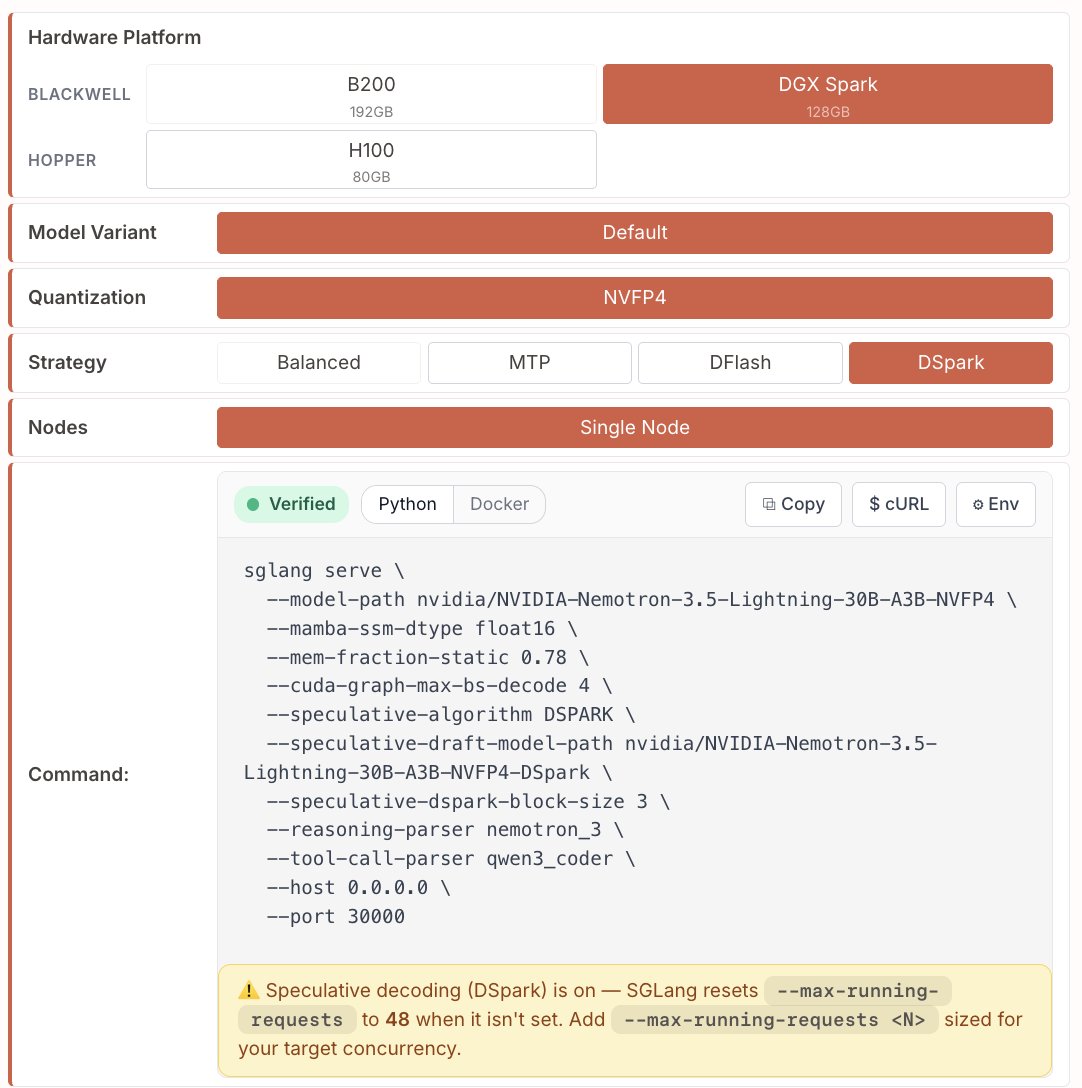Click the --max-running-requests <N> code snippet

pos(775,1020)
